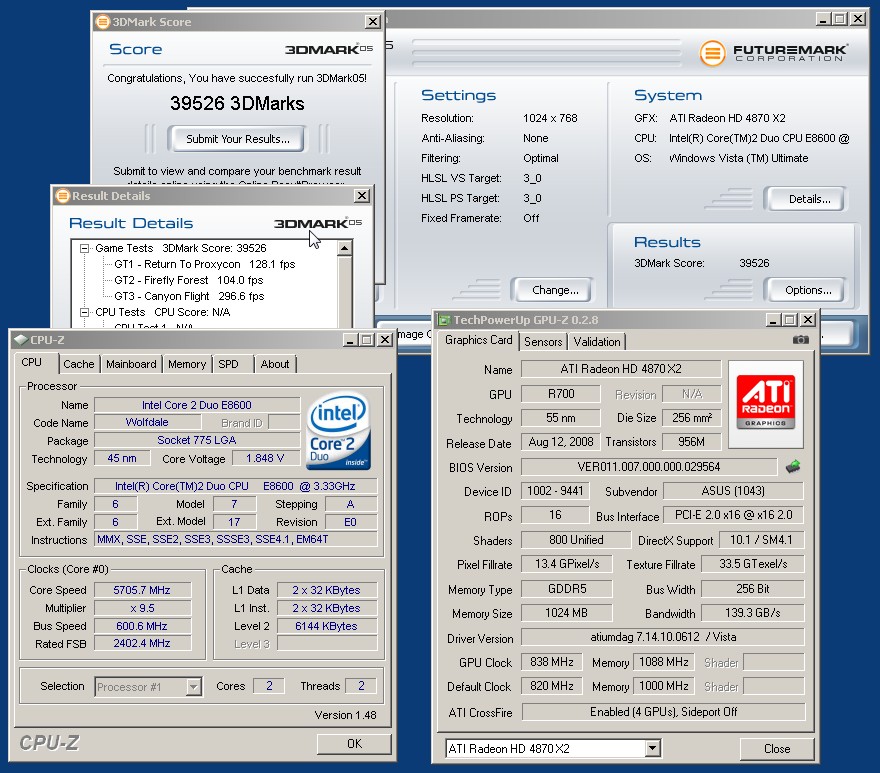Click the Driver Version field in GPU-Z
This screenshot has width=880, height=773.
click(663, 637)
